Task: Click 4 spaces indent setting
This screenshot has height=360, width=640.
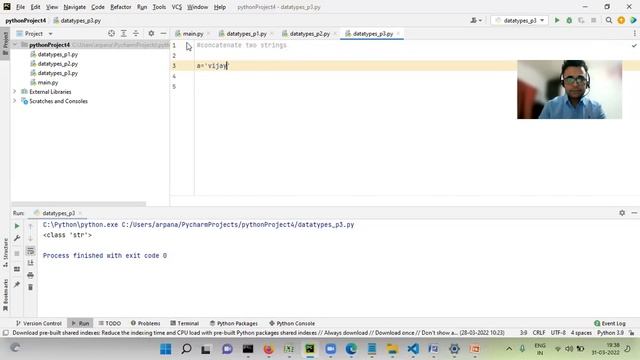Action: point(581,333)
